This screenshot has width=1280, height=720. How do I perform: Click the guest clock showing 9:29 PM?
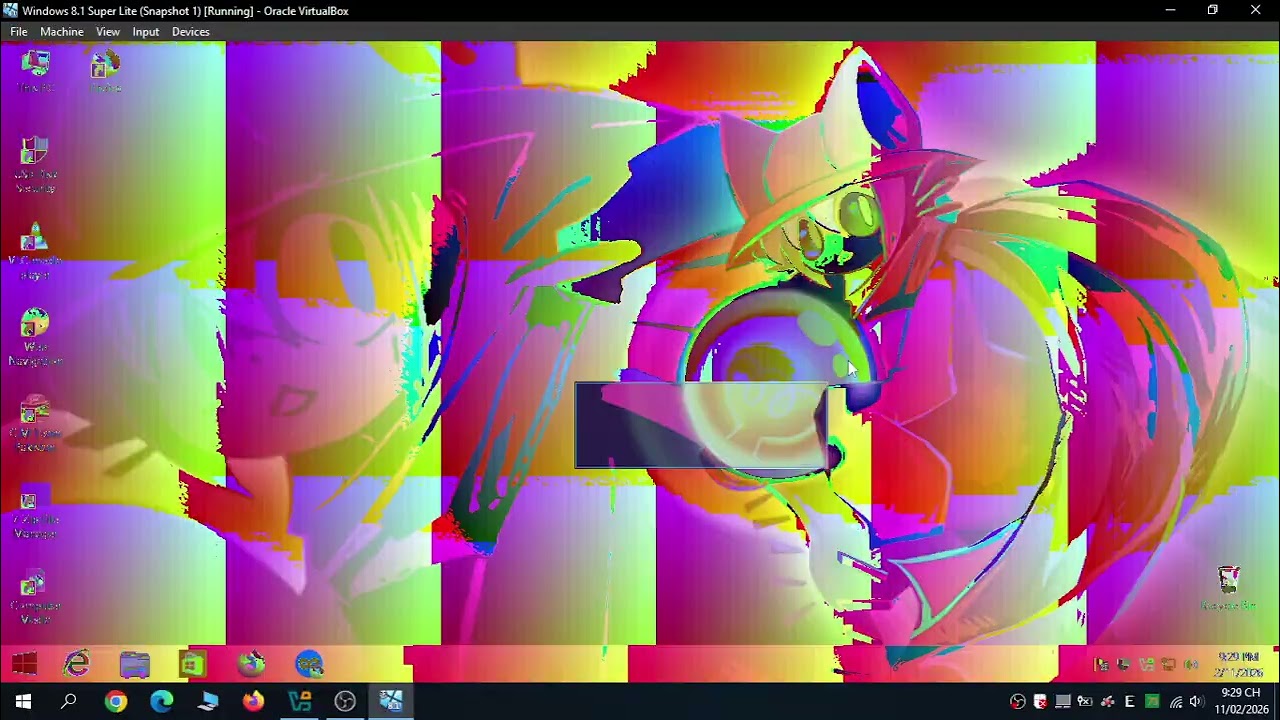pos(1238,664)
